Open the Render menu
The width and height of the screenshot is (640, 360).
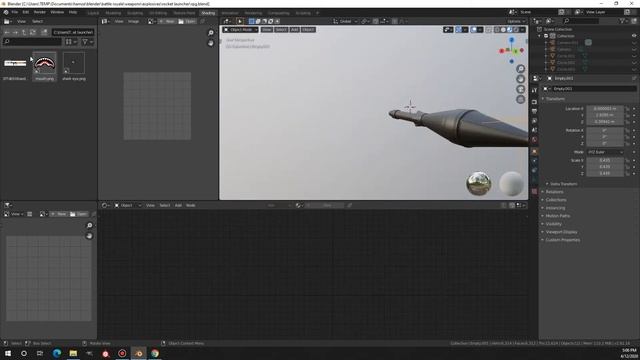coord(40,12)
